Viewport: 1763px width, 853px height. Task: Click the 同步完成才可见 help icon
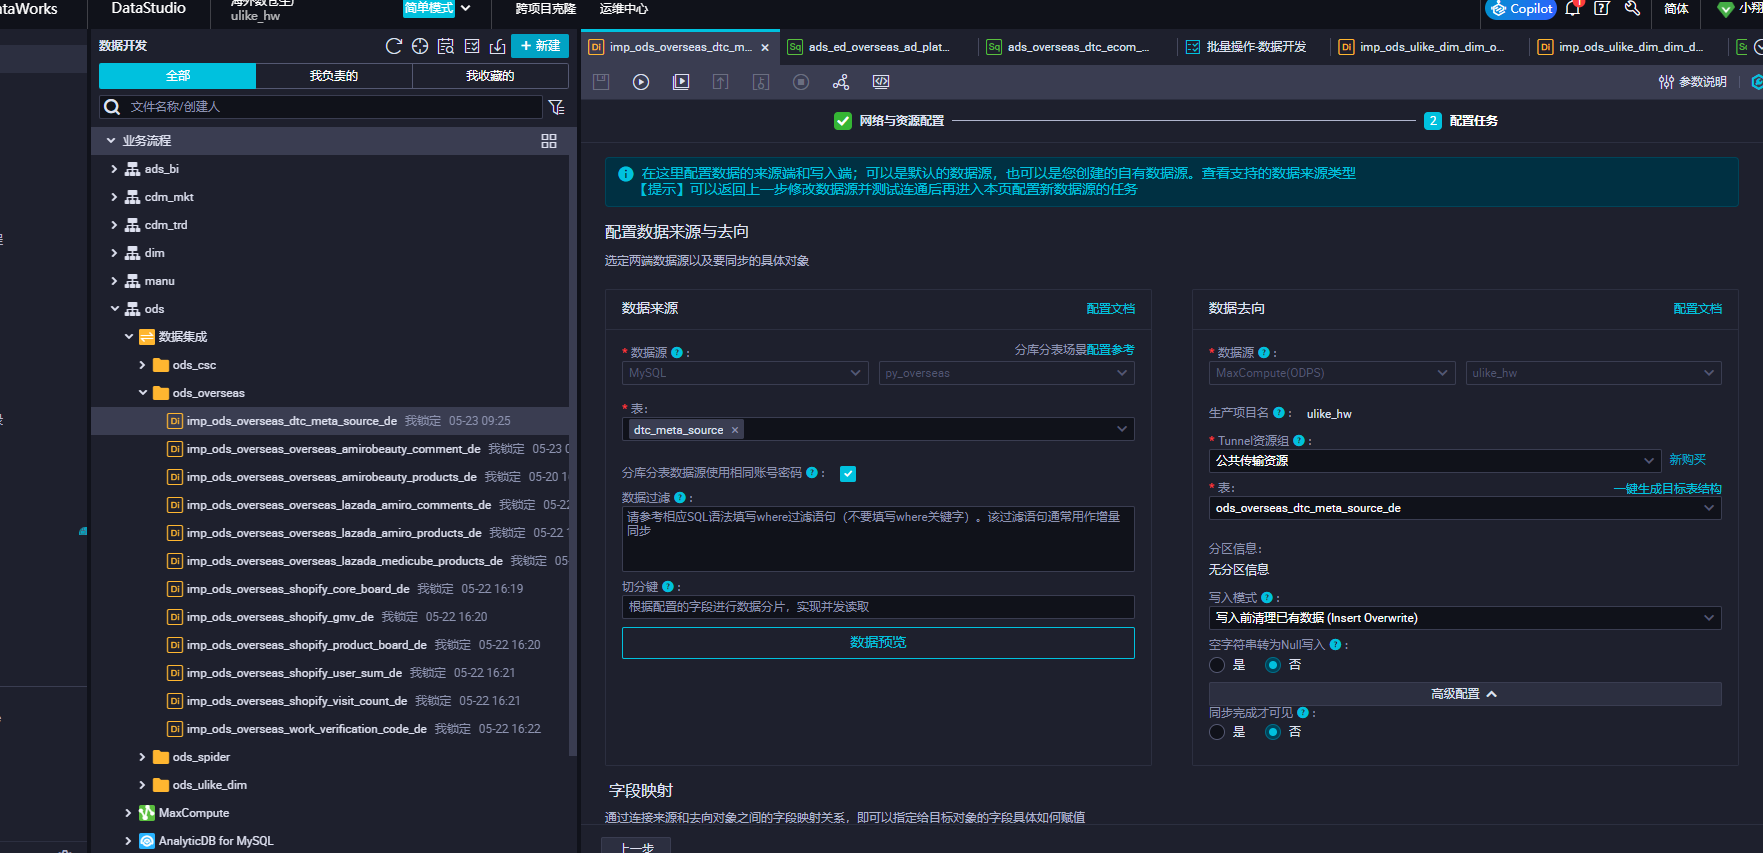1303,713
